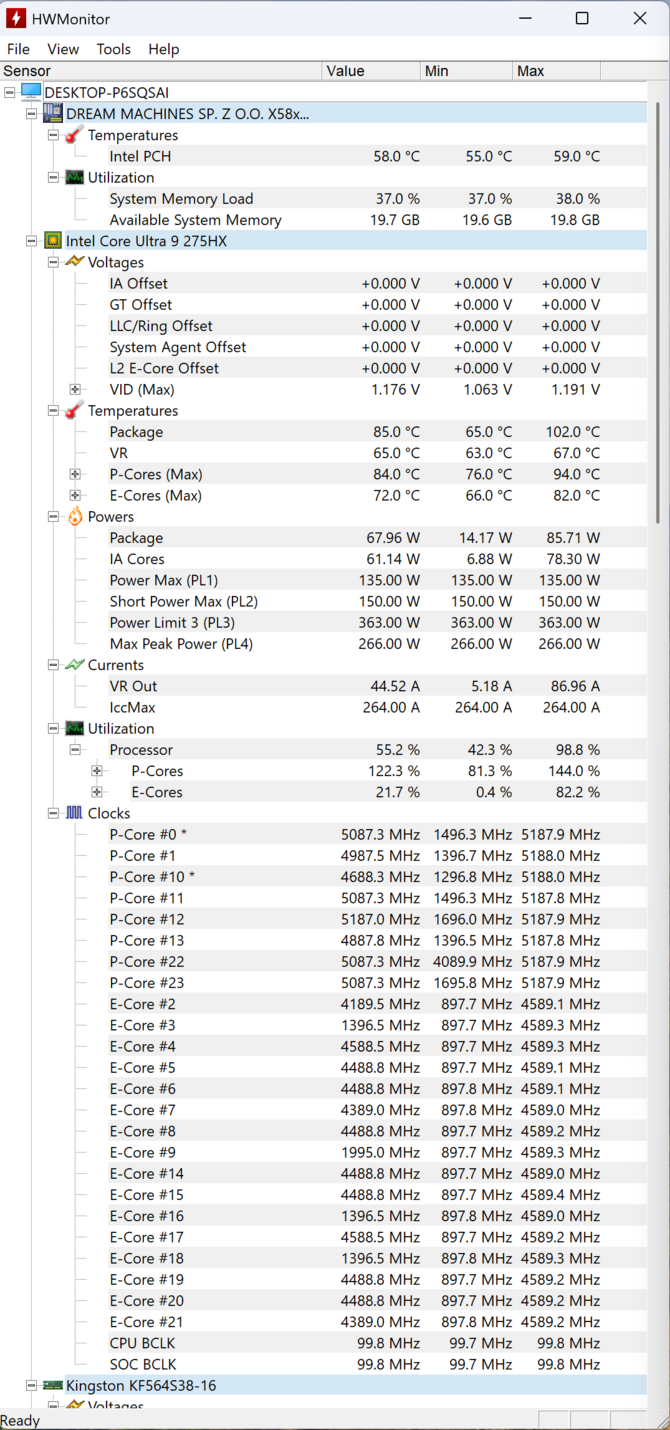Collapse the CPU Voltages group
Image resolution: width=670 pixels, height=1430 pixels.
click(x=54, y=262)
